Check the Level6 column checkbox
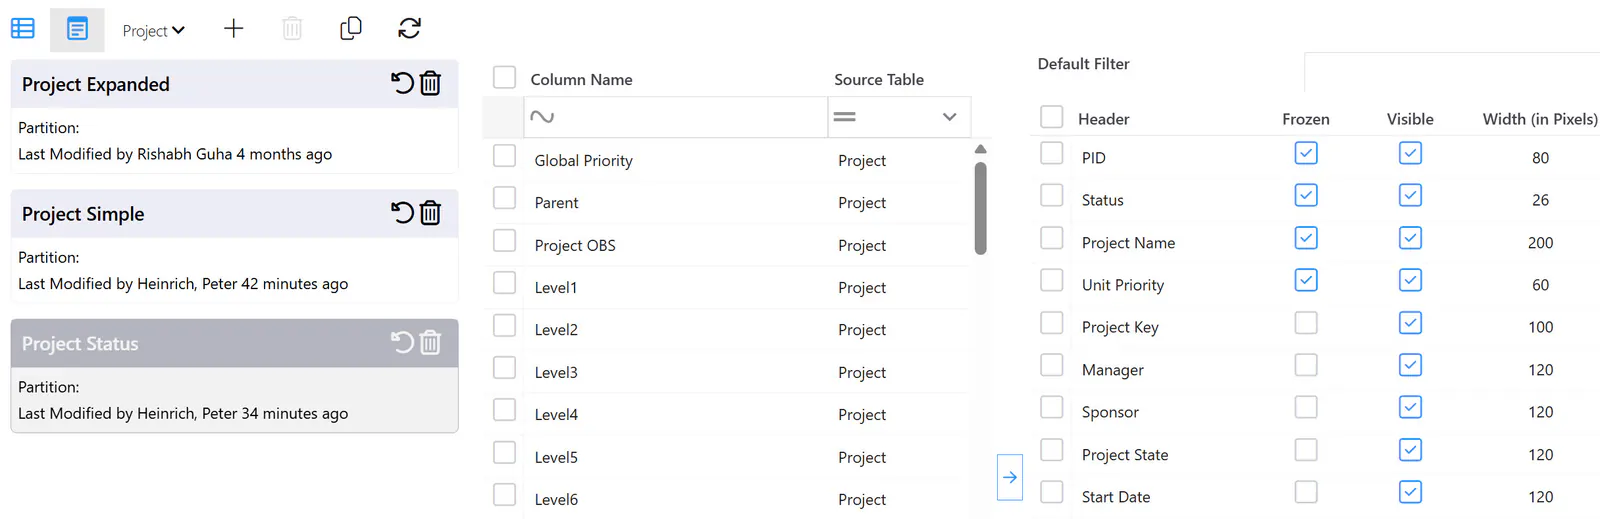The height and width of the screenshot is (519, 1600). [505, 495]
